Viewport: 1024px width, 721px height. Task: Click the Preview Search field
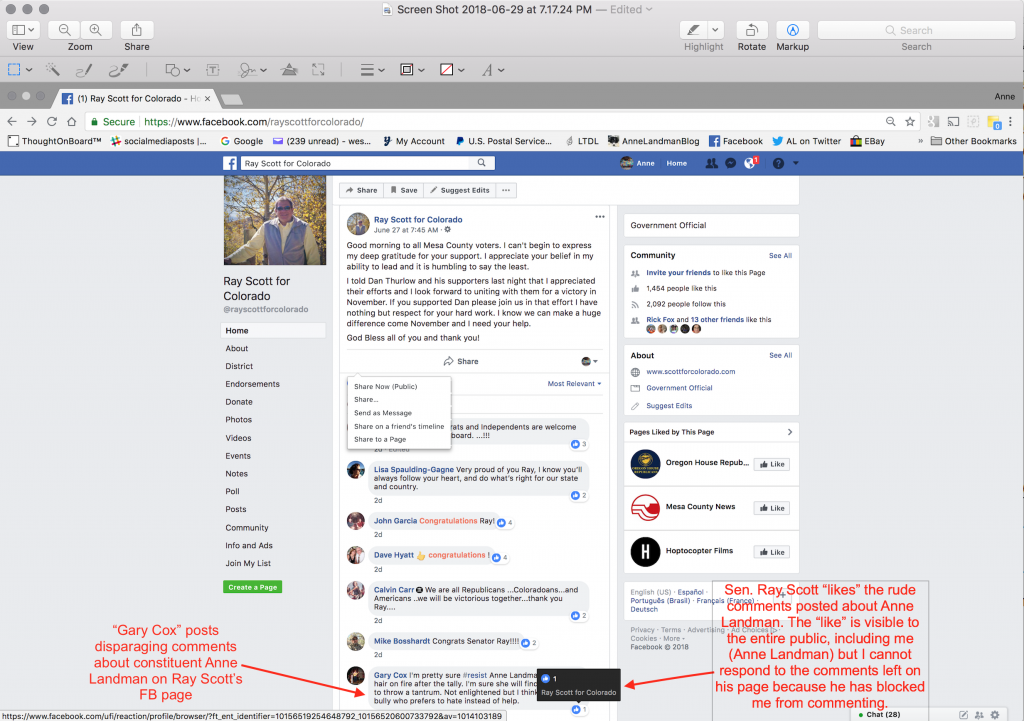tap(916, 30)
